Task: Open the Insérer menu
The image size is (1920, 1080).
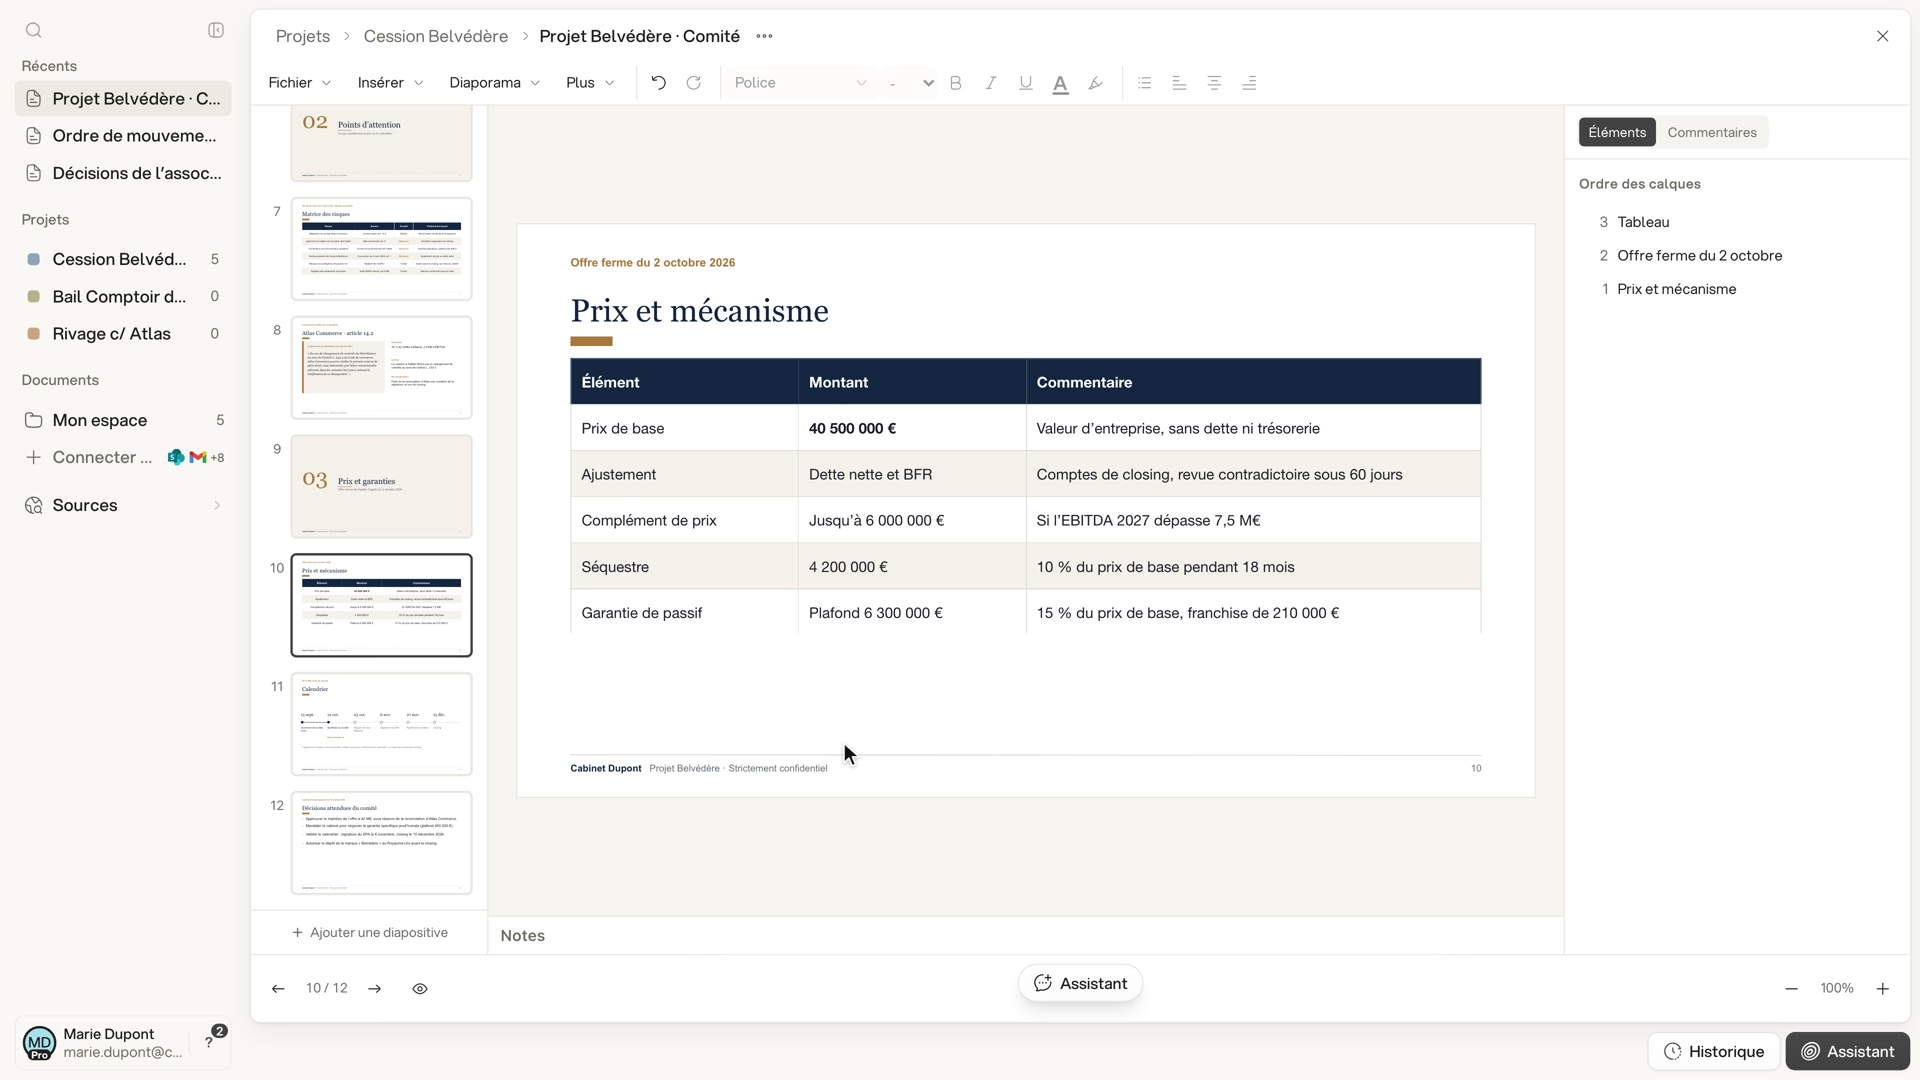Action: click(390, 83)
